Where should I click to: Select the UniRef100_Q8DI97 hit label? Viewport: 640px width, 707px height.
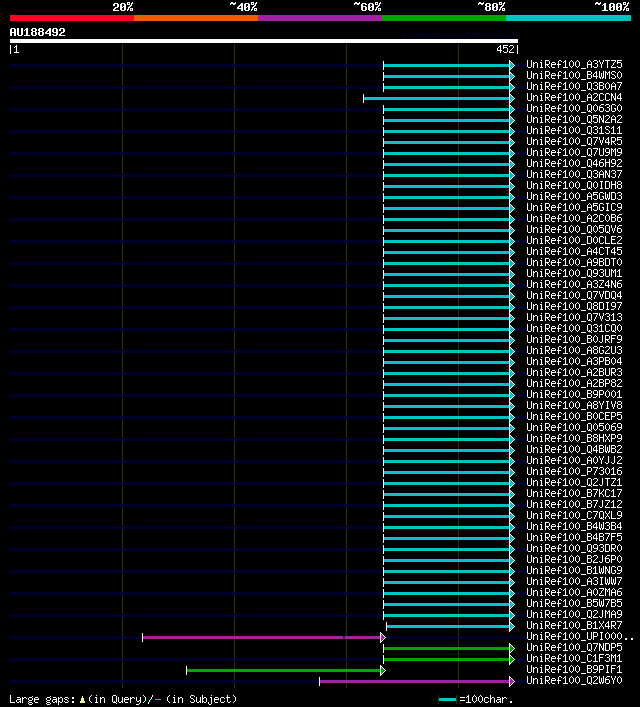click(574, 306)
